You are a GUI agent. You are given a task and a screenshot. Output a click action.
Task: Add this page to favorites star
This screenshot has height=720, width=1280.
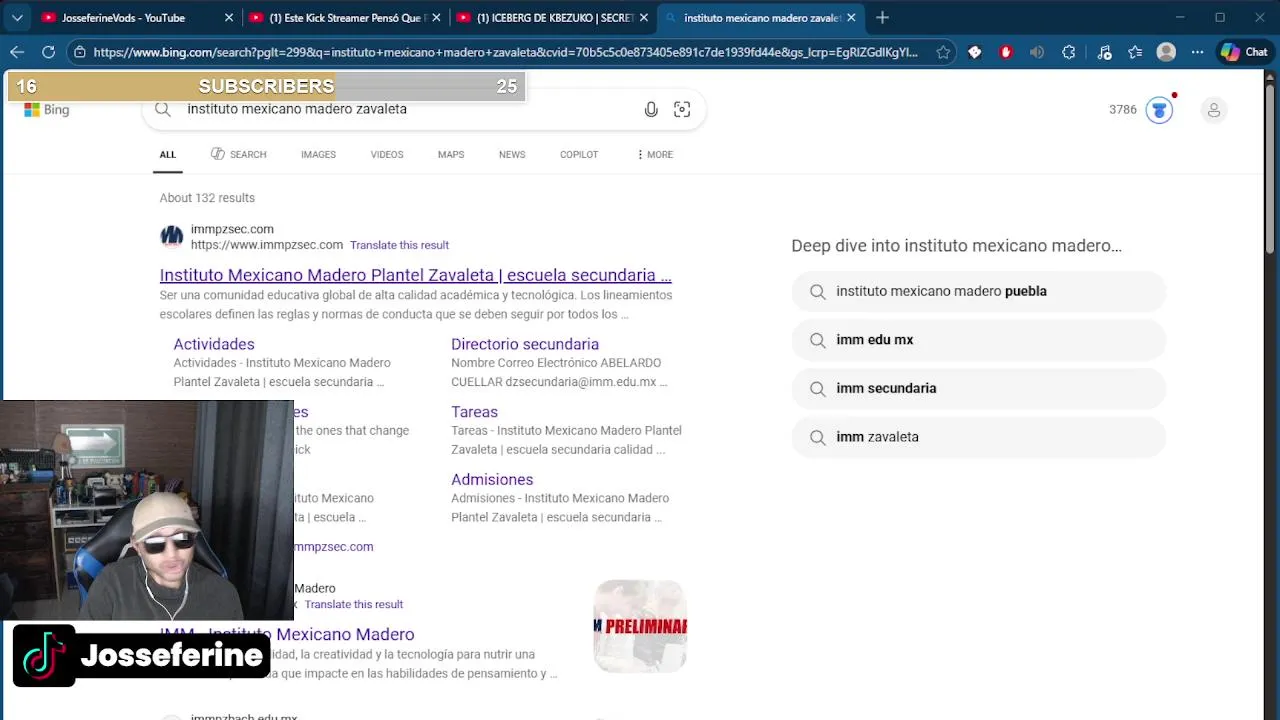click(943, 52)
